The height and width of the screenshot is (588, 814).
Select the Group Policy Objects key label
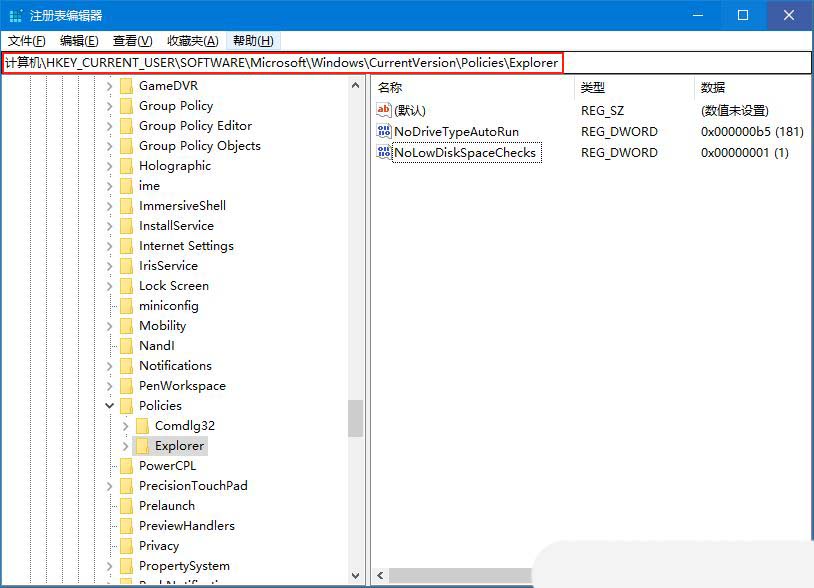[200, 146]
